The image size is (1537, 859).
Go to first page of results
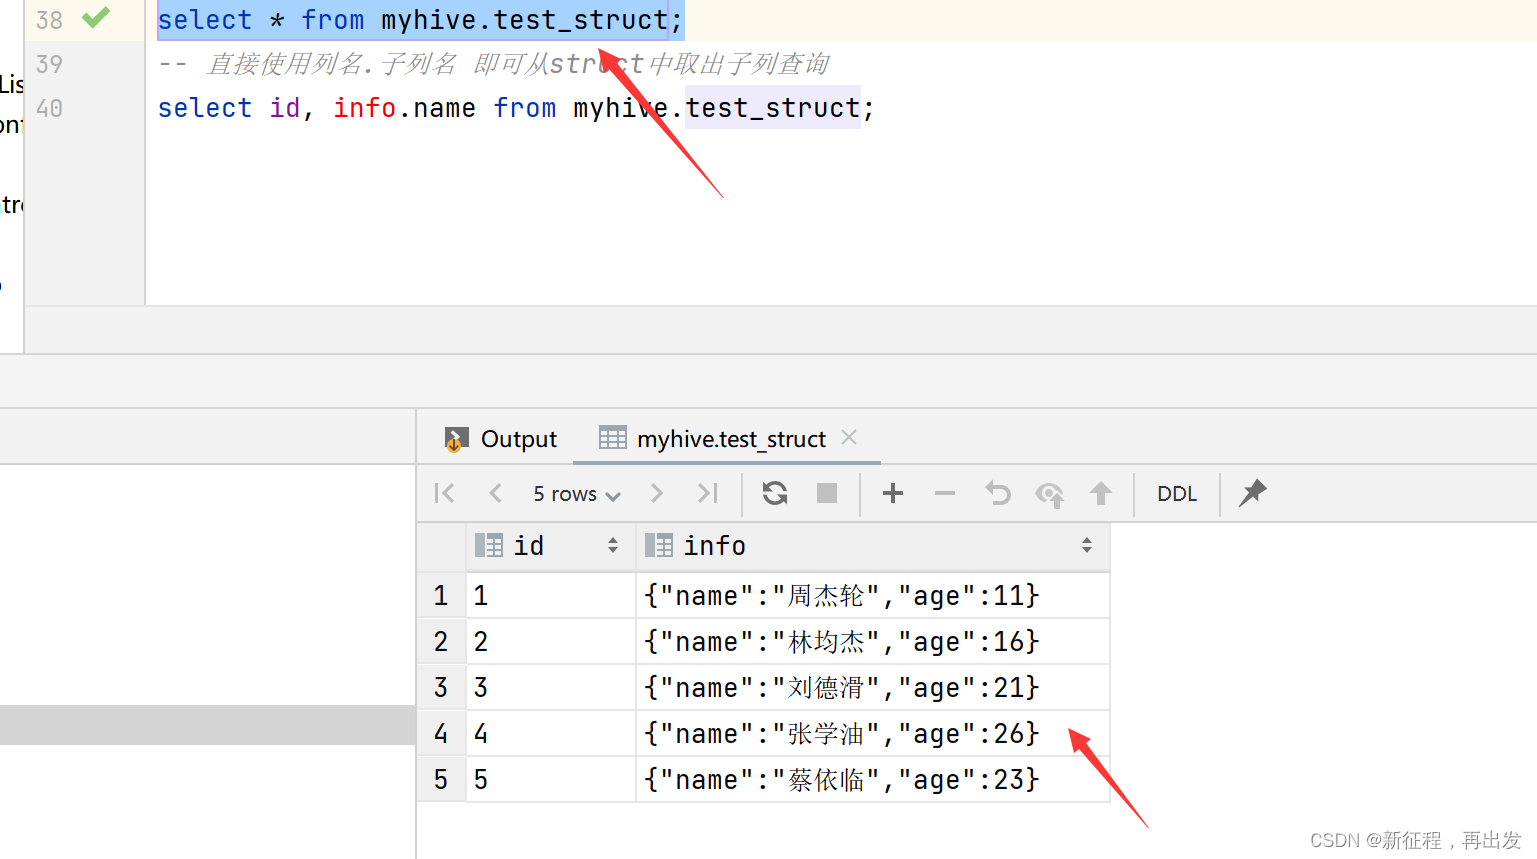(x=445, y=493)
